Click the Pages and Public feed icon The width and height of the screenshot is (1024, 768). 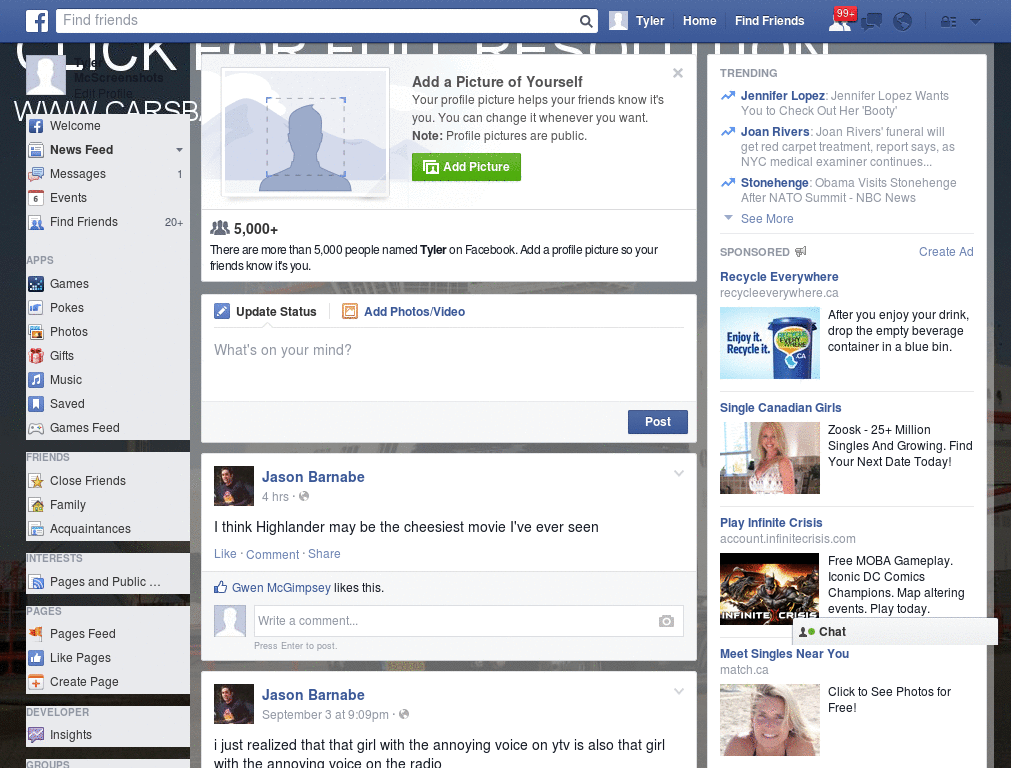[x=36, y=582]
